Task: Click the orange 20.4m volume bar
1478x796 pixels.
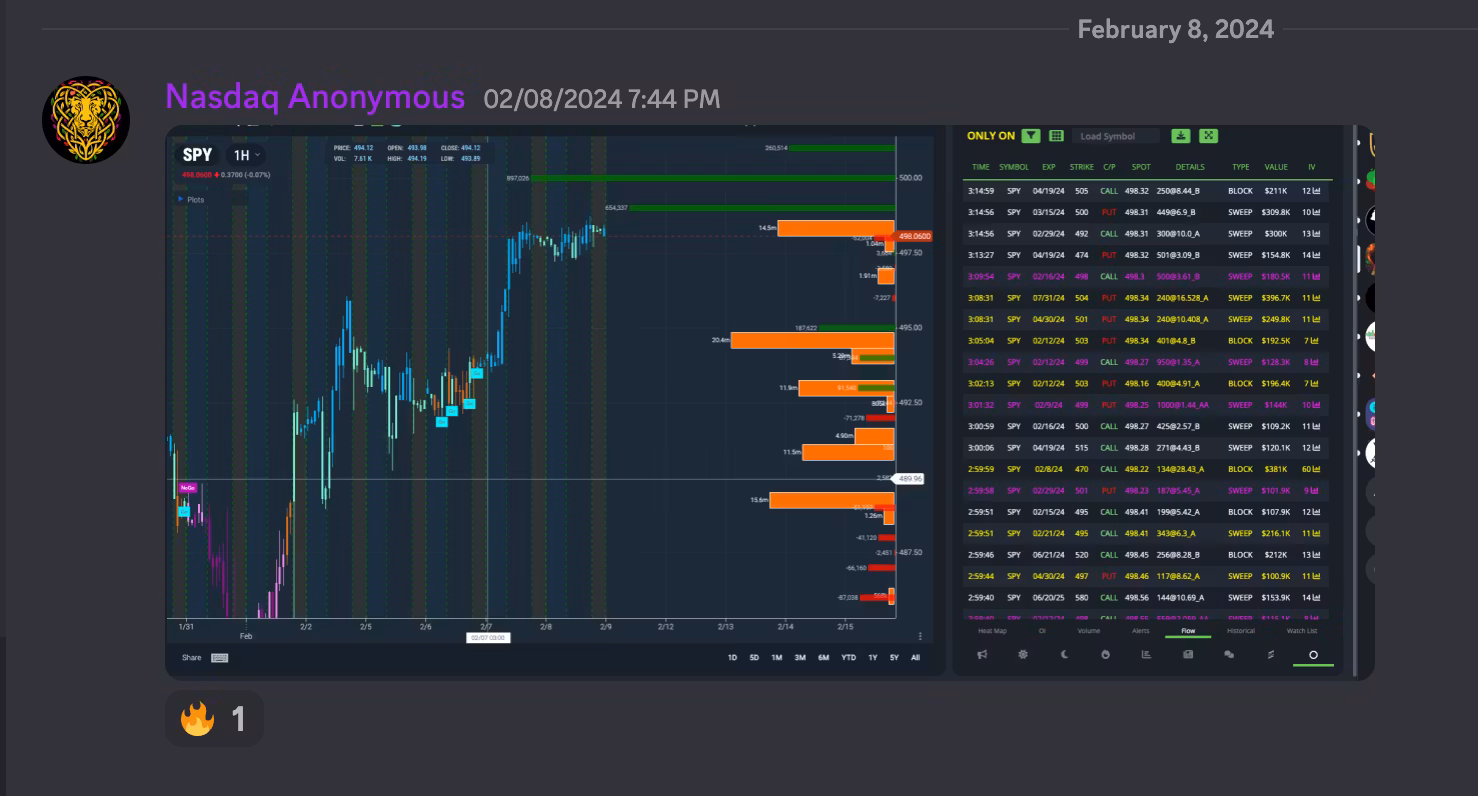Action: (x=812, y=340)
